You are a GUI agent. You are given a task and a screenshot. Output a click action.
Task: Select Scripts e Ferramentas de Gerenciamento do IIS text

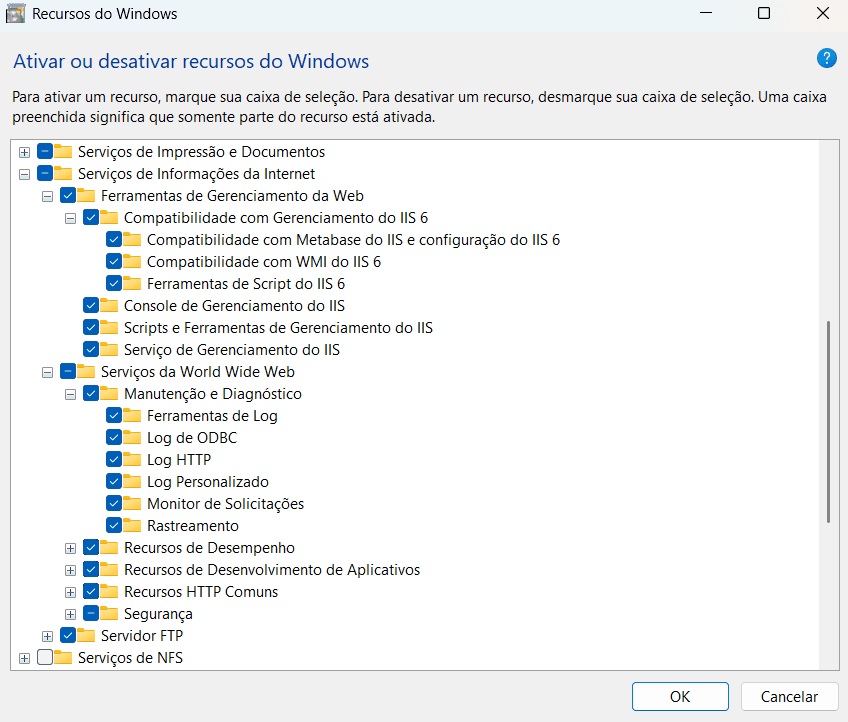278,327
